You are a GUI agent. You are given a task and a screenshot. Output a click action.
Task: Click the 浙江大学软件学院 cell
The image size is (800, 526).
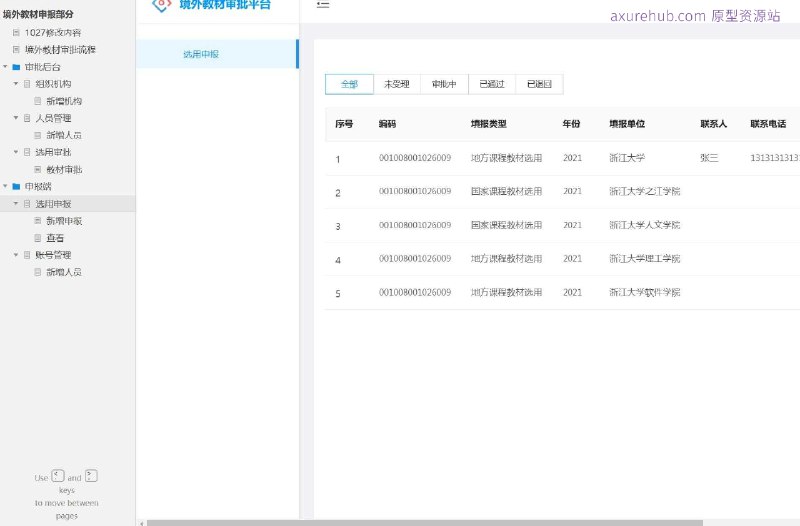pos(644,292)
